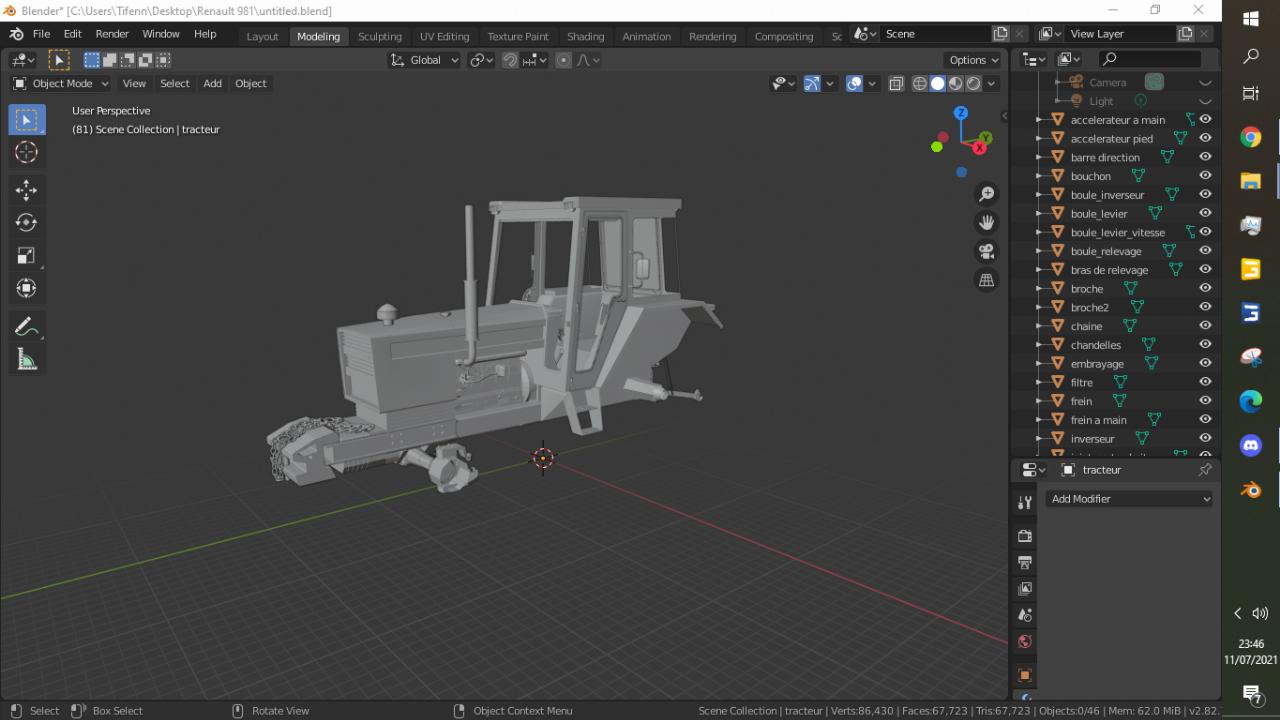
Task: Open the Scene properties tab
Action: coord(1025,615)
